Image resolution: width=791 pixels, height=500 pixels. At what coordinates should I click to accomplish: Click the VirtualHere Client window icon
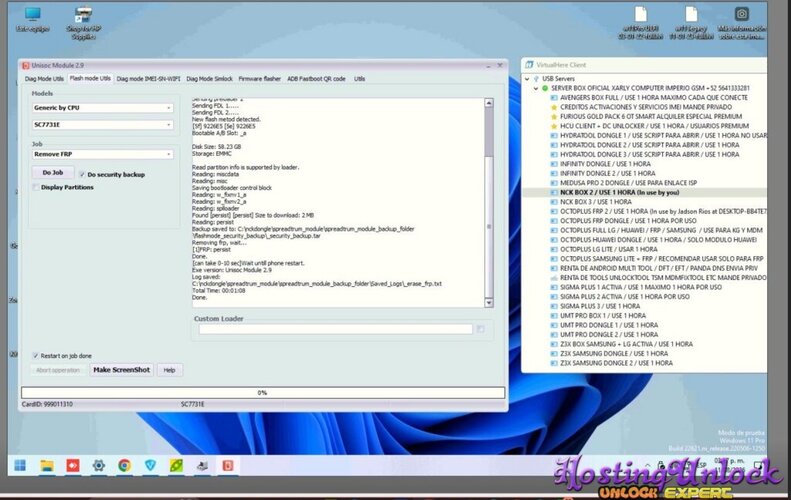(529, 65)
